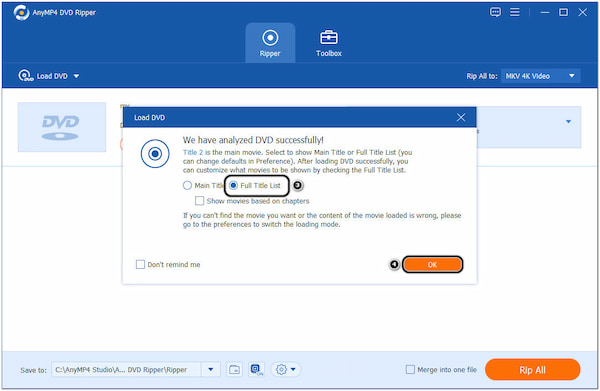The height and width of the screenshot is (391, 600).
Task: Click the Ripper disc icon
Action: tap(270, 37)
